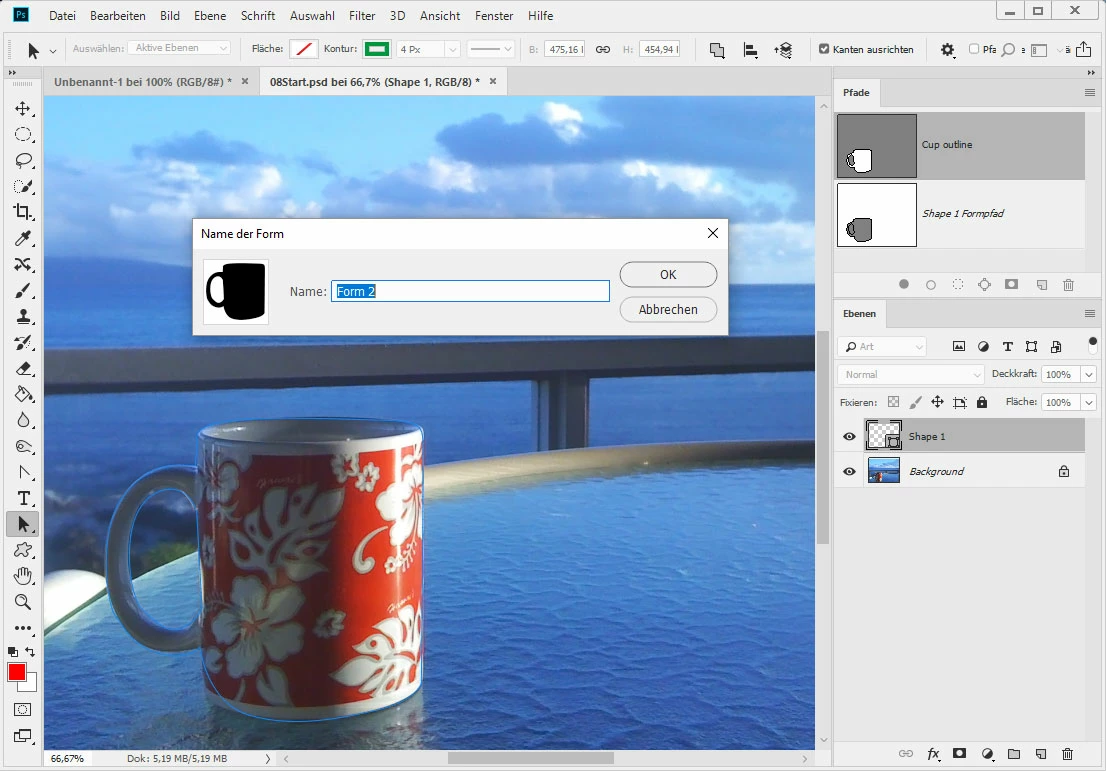Image resolution: width=1106 pixels, height=771 pixels.
Task: Select the Path Selection tool
Action: click(23, 524)
